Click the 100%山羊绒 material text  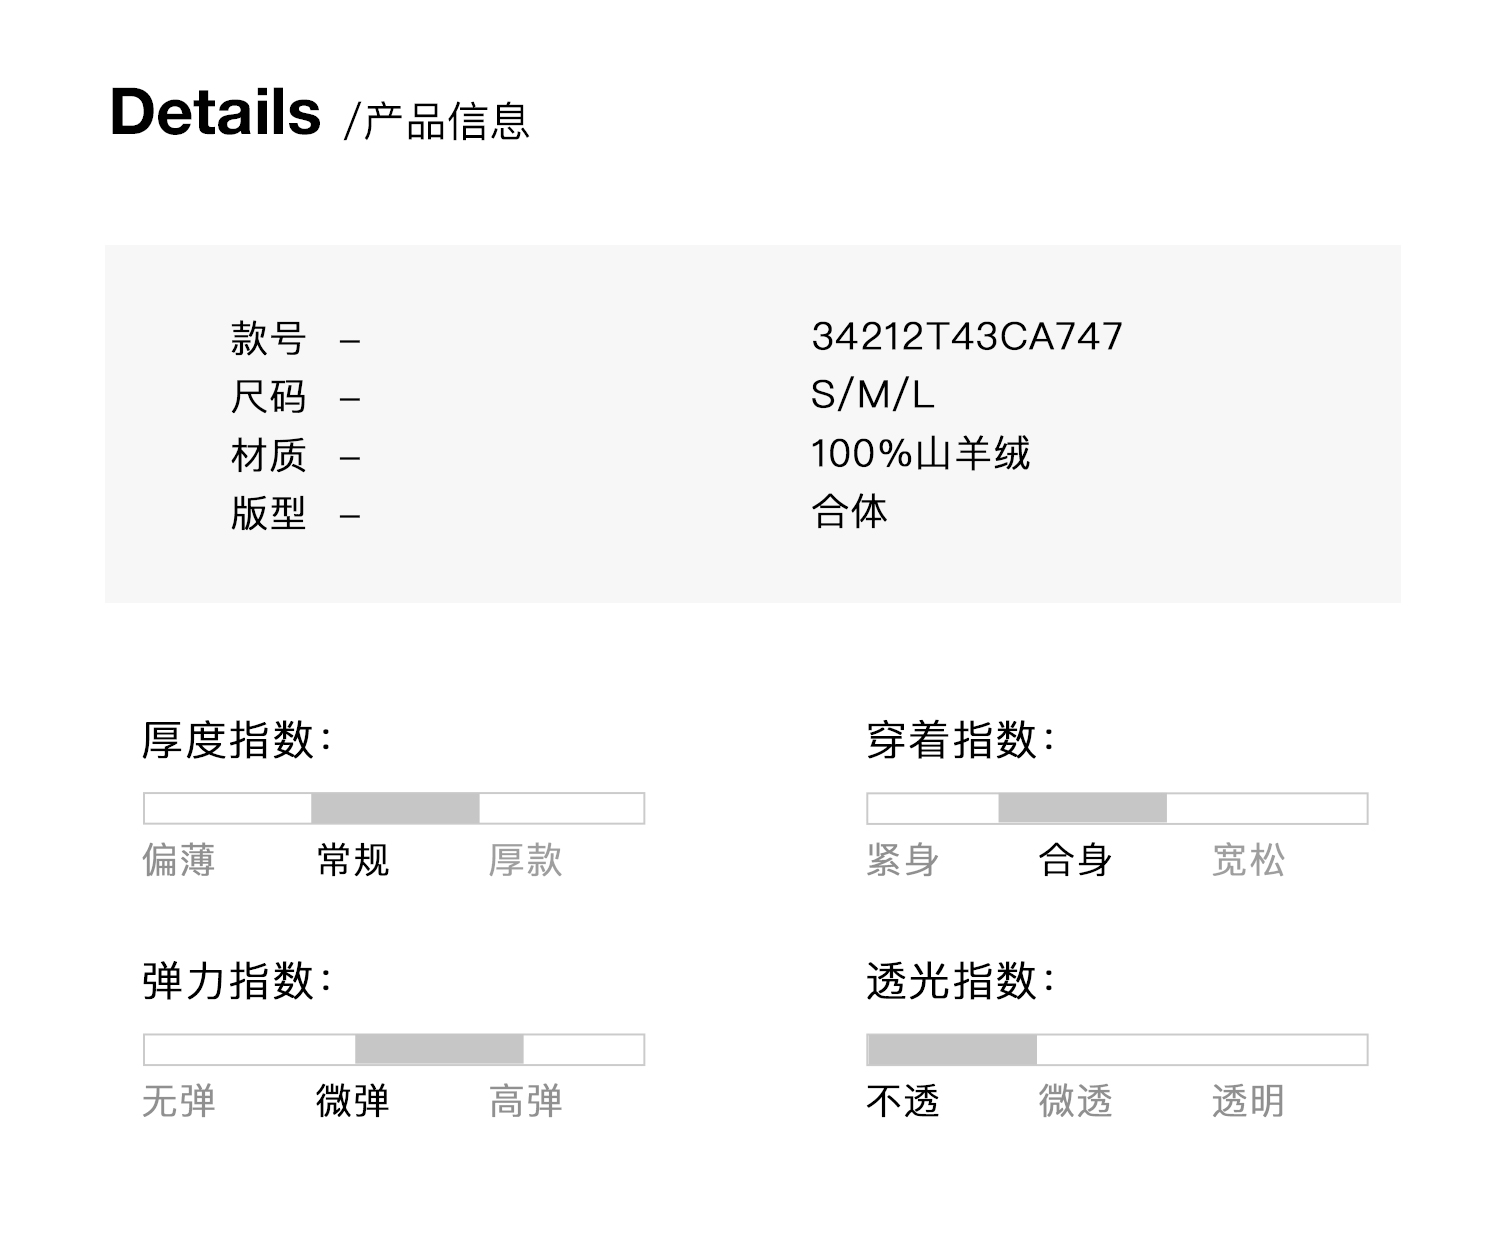click(920, 454)
